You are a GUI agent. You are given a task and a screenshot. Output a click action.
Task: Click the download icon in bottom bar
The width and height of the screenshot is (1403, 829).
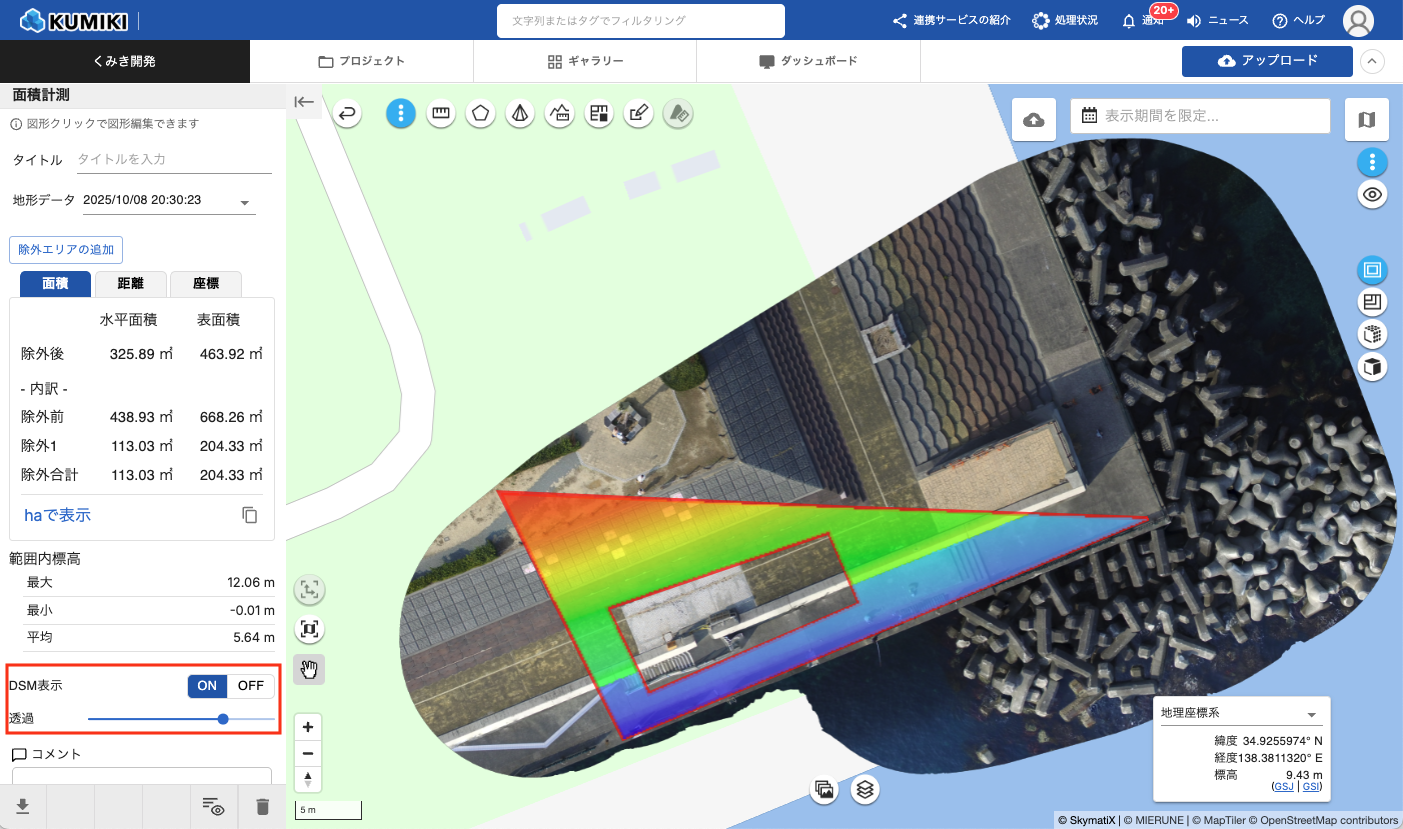pyautogui.click(x=22, y=806)
